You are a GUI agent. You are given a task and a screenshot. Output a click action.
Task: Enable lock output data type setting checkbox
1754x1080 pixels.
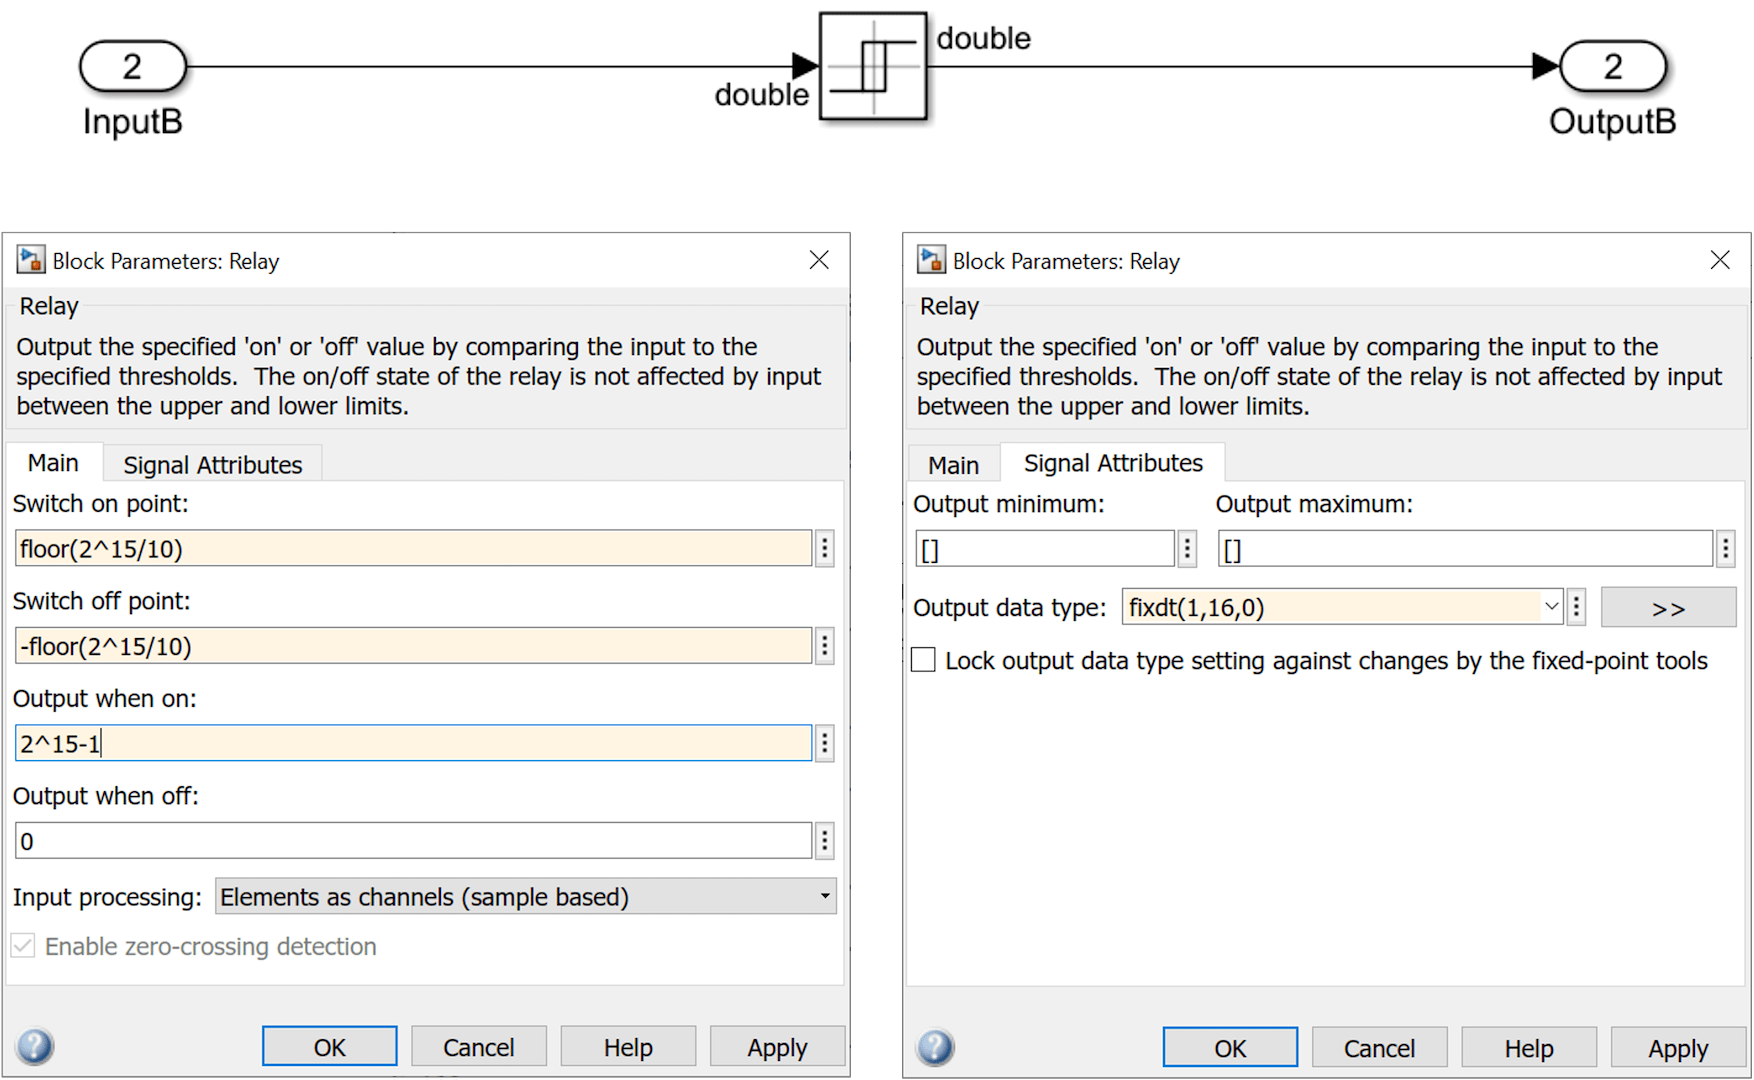coord(924,660)
